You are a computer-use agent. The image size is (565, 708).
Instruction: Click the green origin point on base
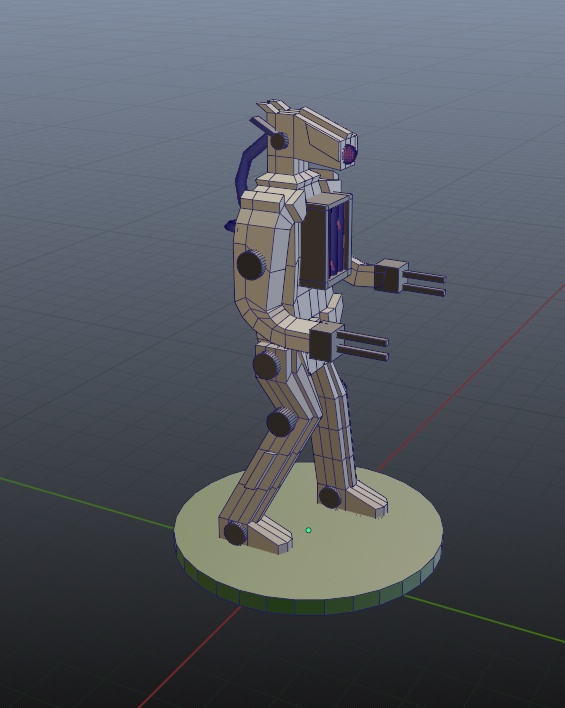point(308,530)
